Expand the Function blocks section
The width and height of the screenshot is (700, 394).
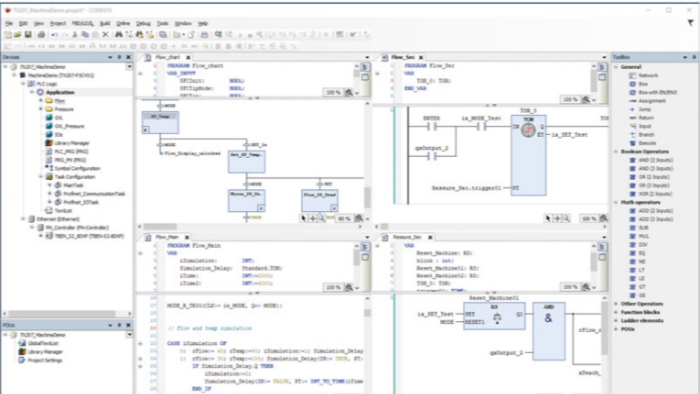(x=616, y=312)
